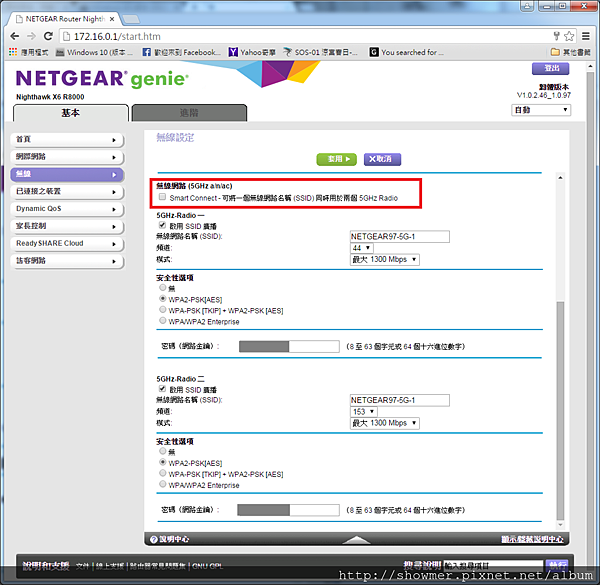Open channel 44 dropdown
The width and height of the screenshot is (600, 585).
click(x=362, y=248)
